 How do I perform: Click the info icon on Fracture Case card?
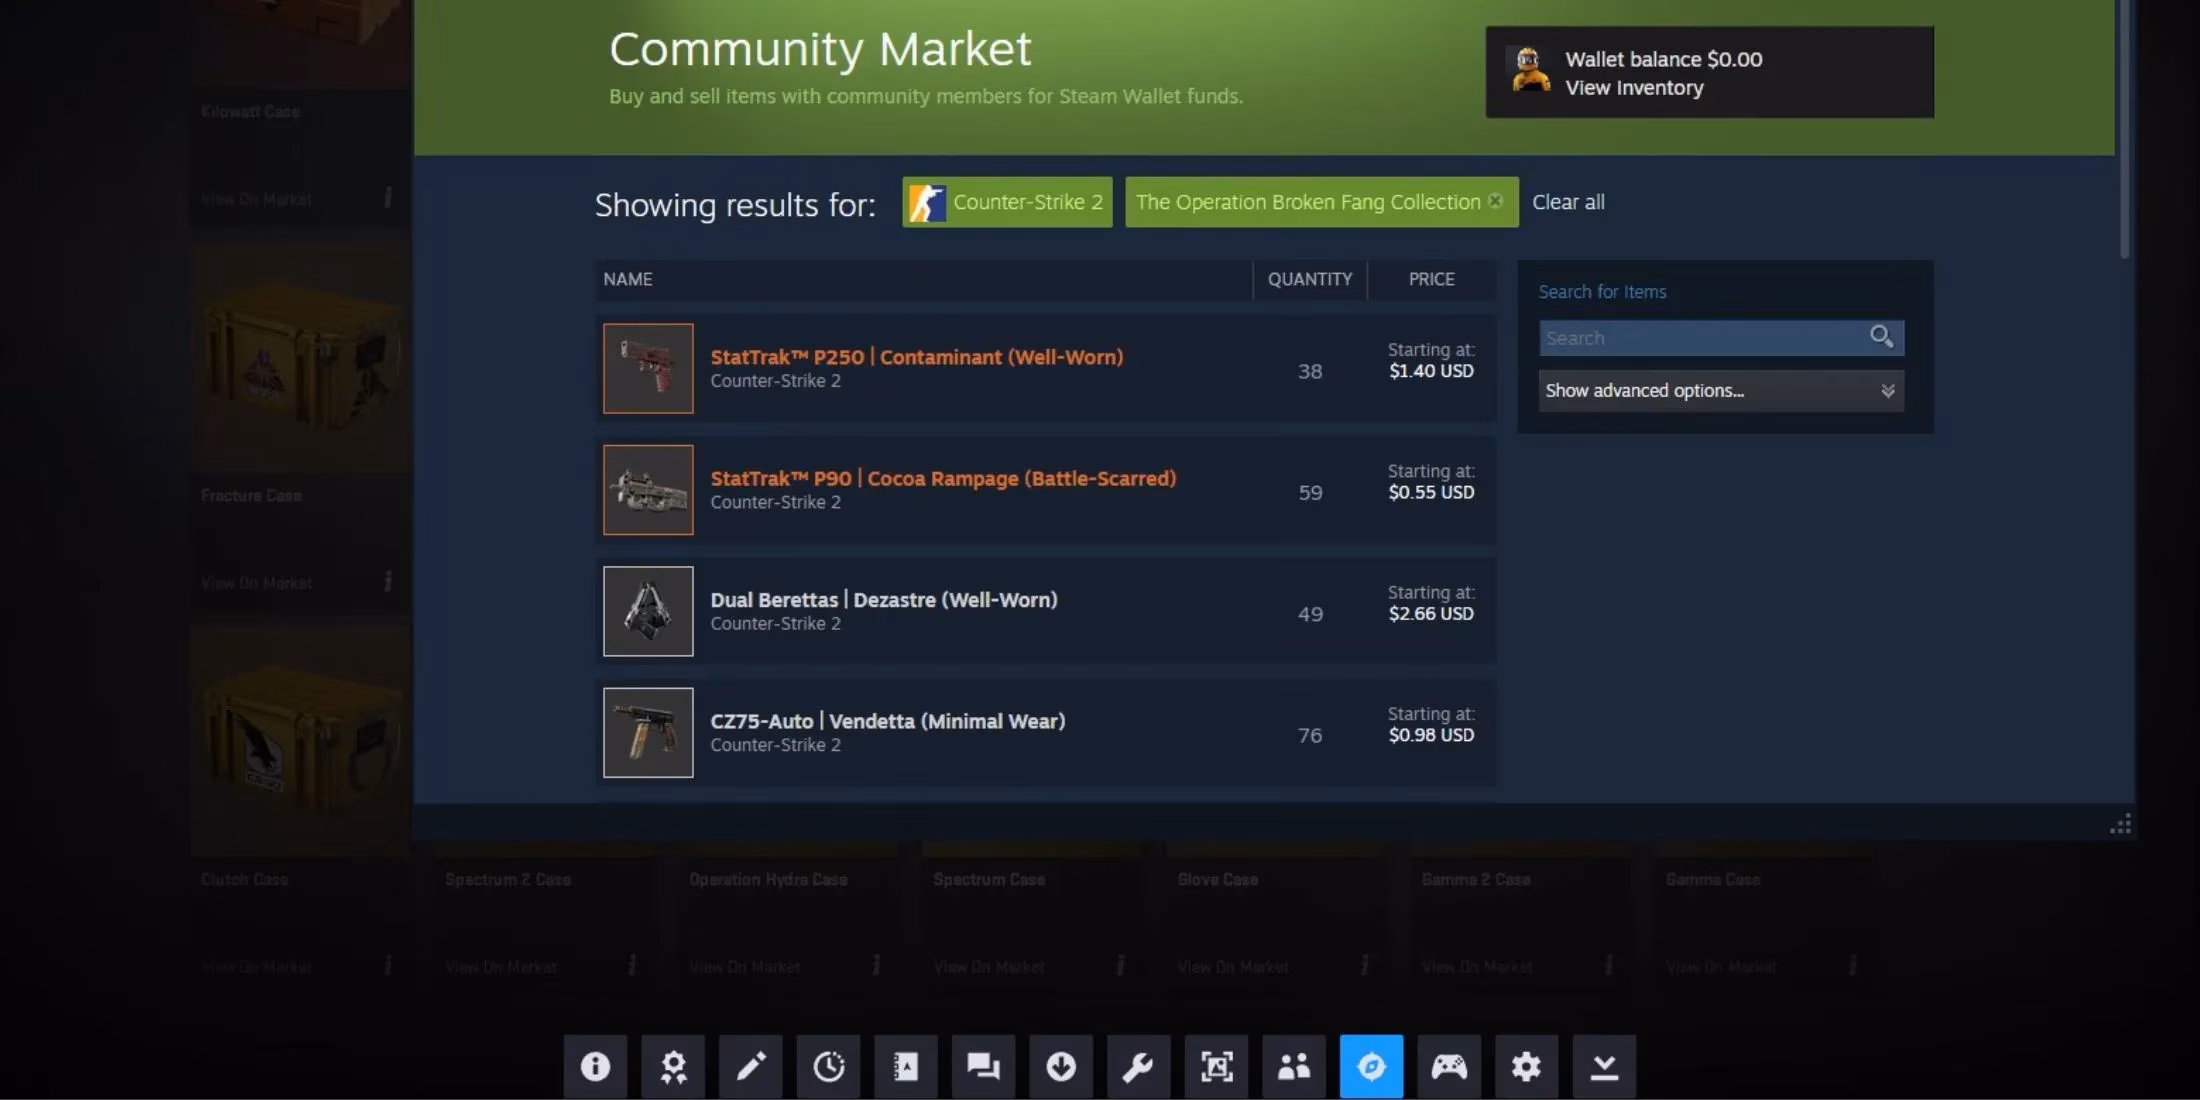pos(387,581)
